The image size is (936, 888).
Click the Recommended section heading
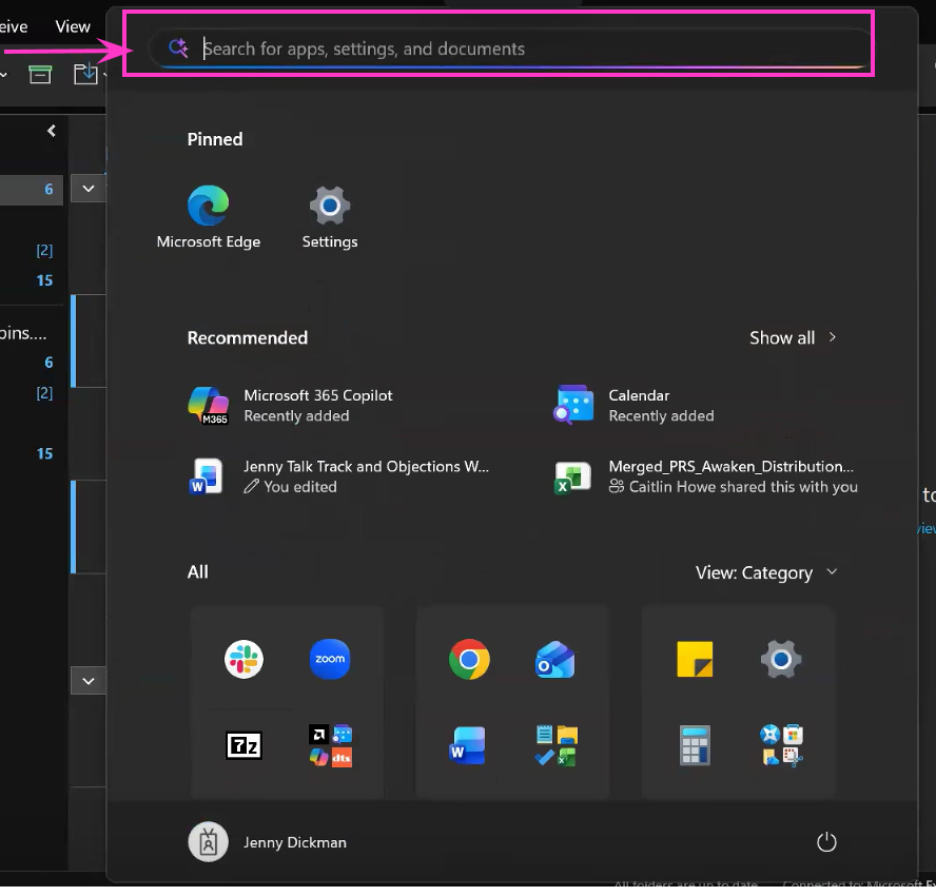248,338
